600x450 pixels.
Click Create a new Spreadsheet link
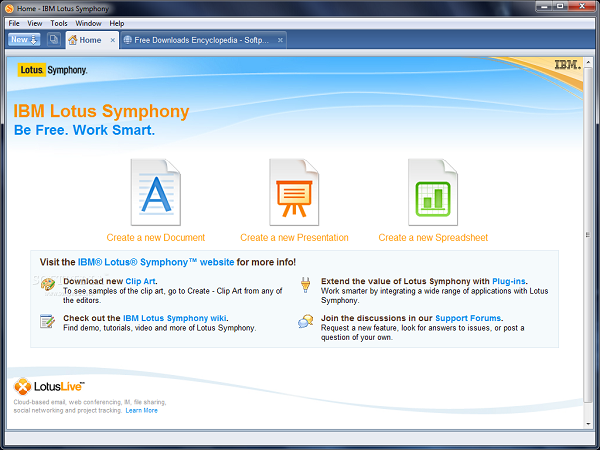(433, 238)
